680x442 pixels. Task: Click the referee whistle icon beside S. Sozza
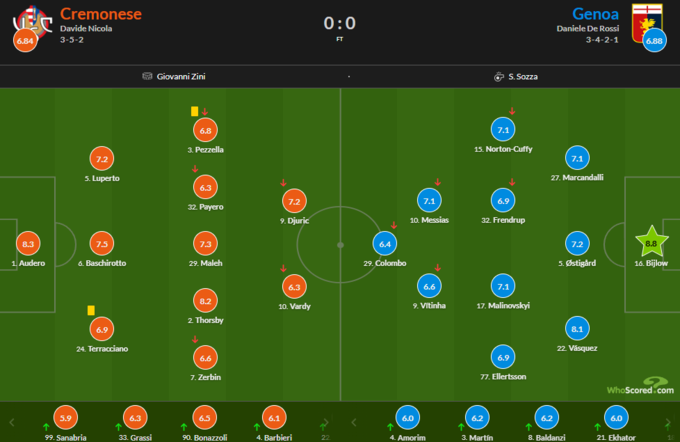click(x=497, y=76)
